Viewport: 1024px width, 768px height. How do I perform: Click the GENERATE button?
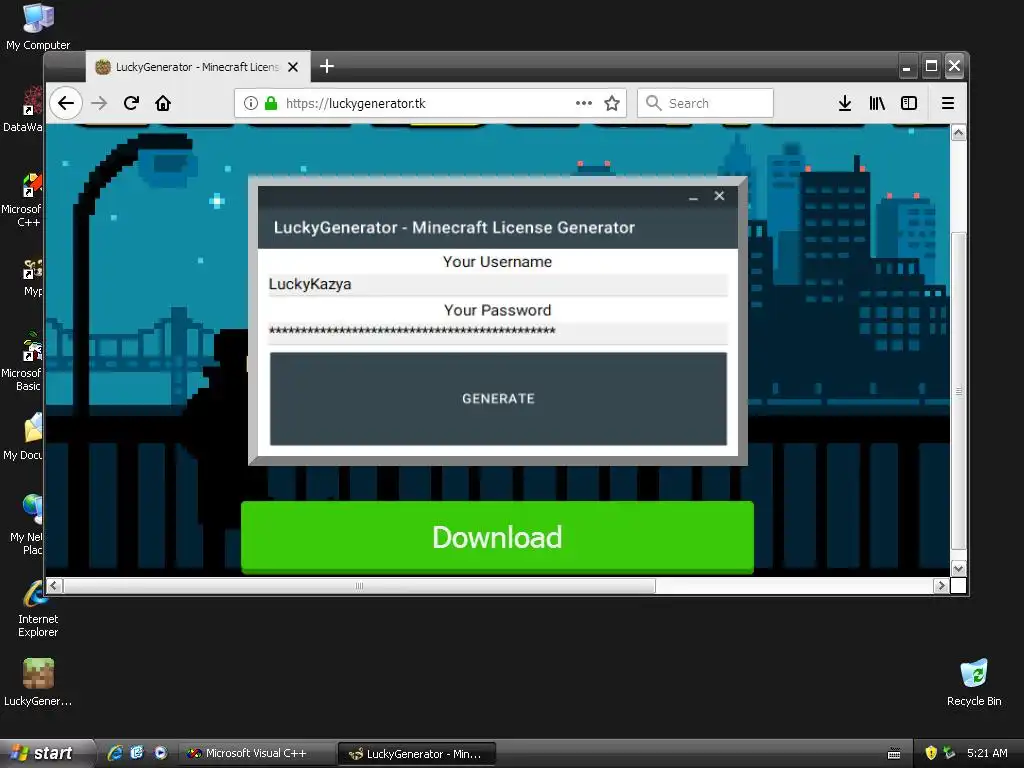498,398
